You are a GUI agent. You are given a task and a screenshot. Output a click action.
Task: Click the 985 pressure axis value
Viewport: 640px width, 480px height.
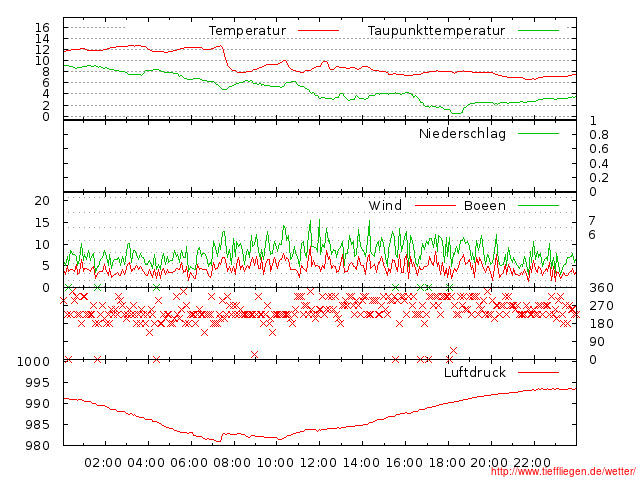[x=37, y=425]
